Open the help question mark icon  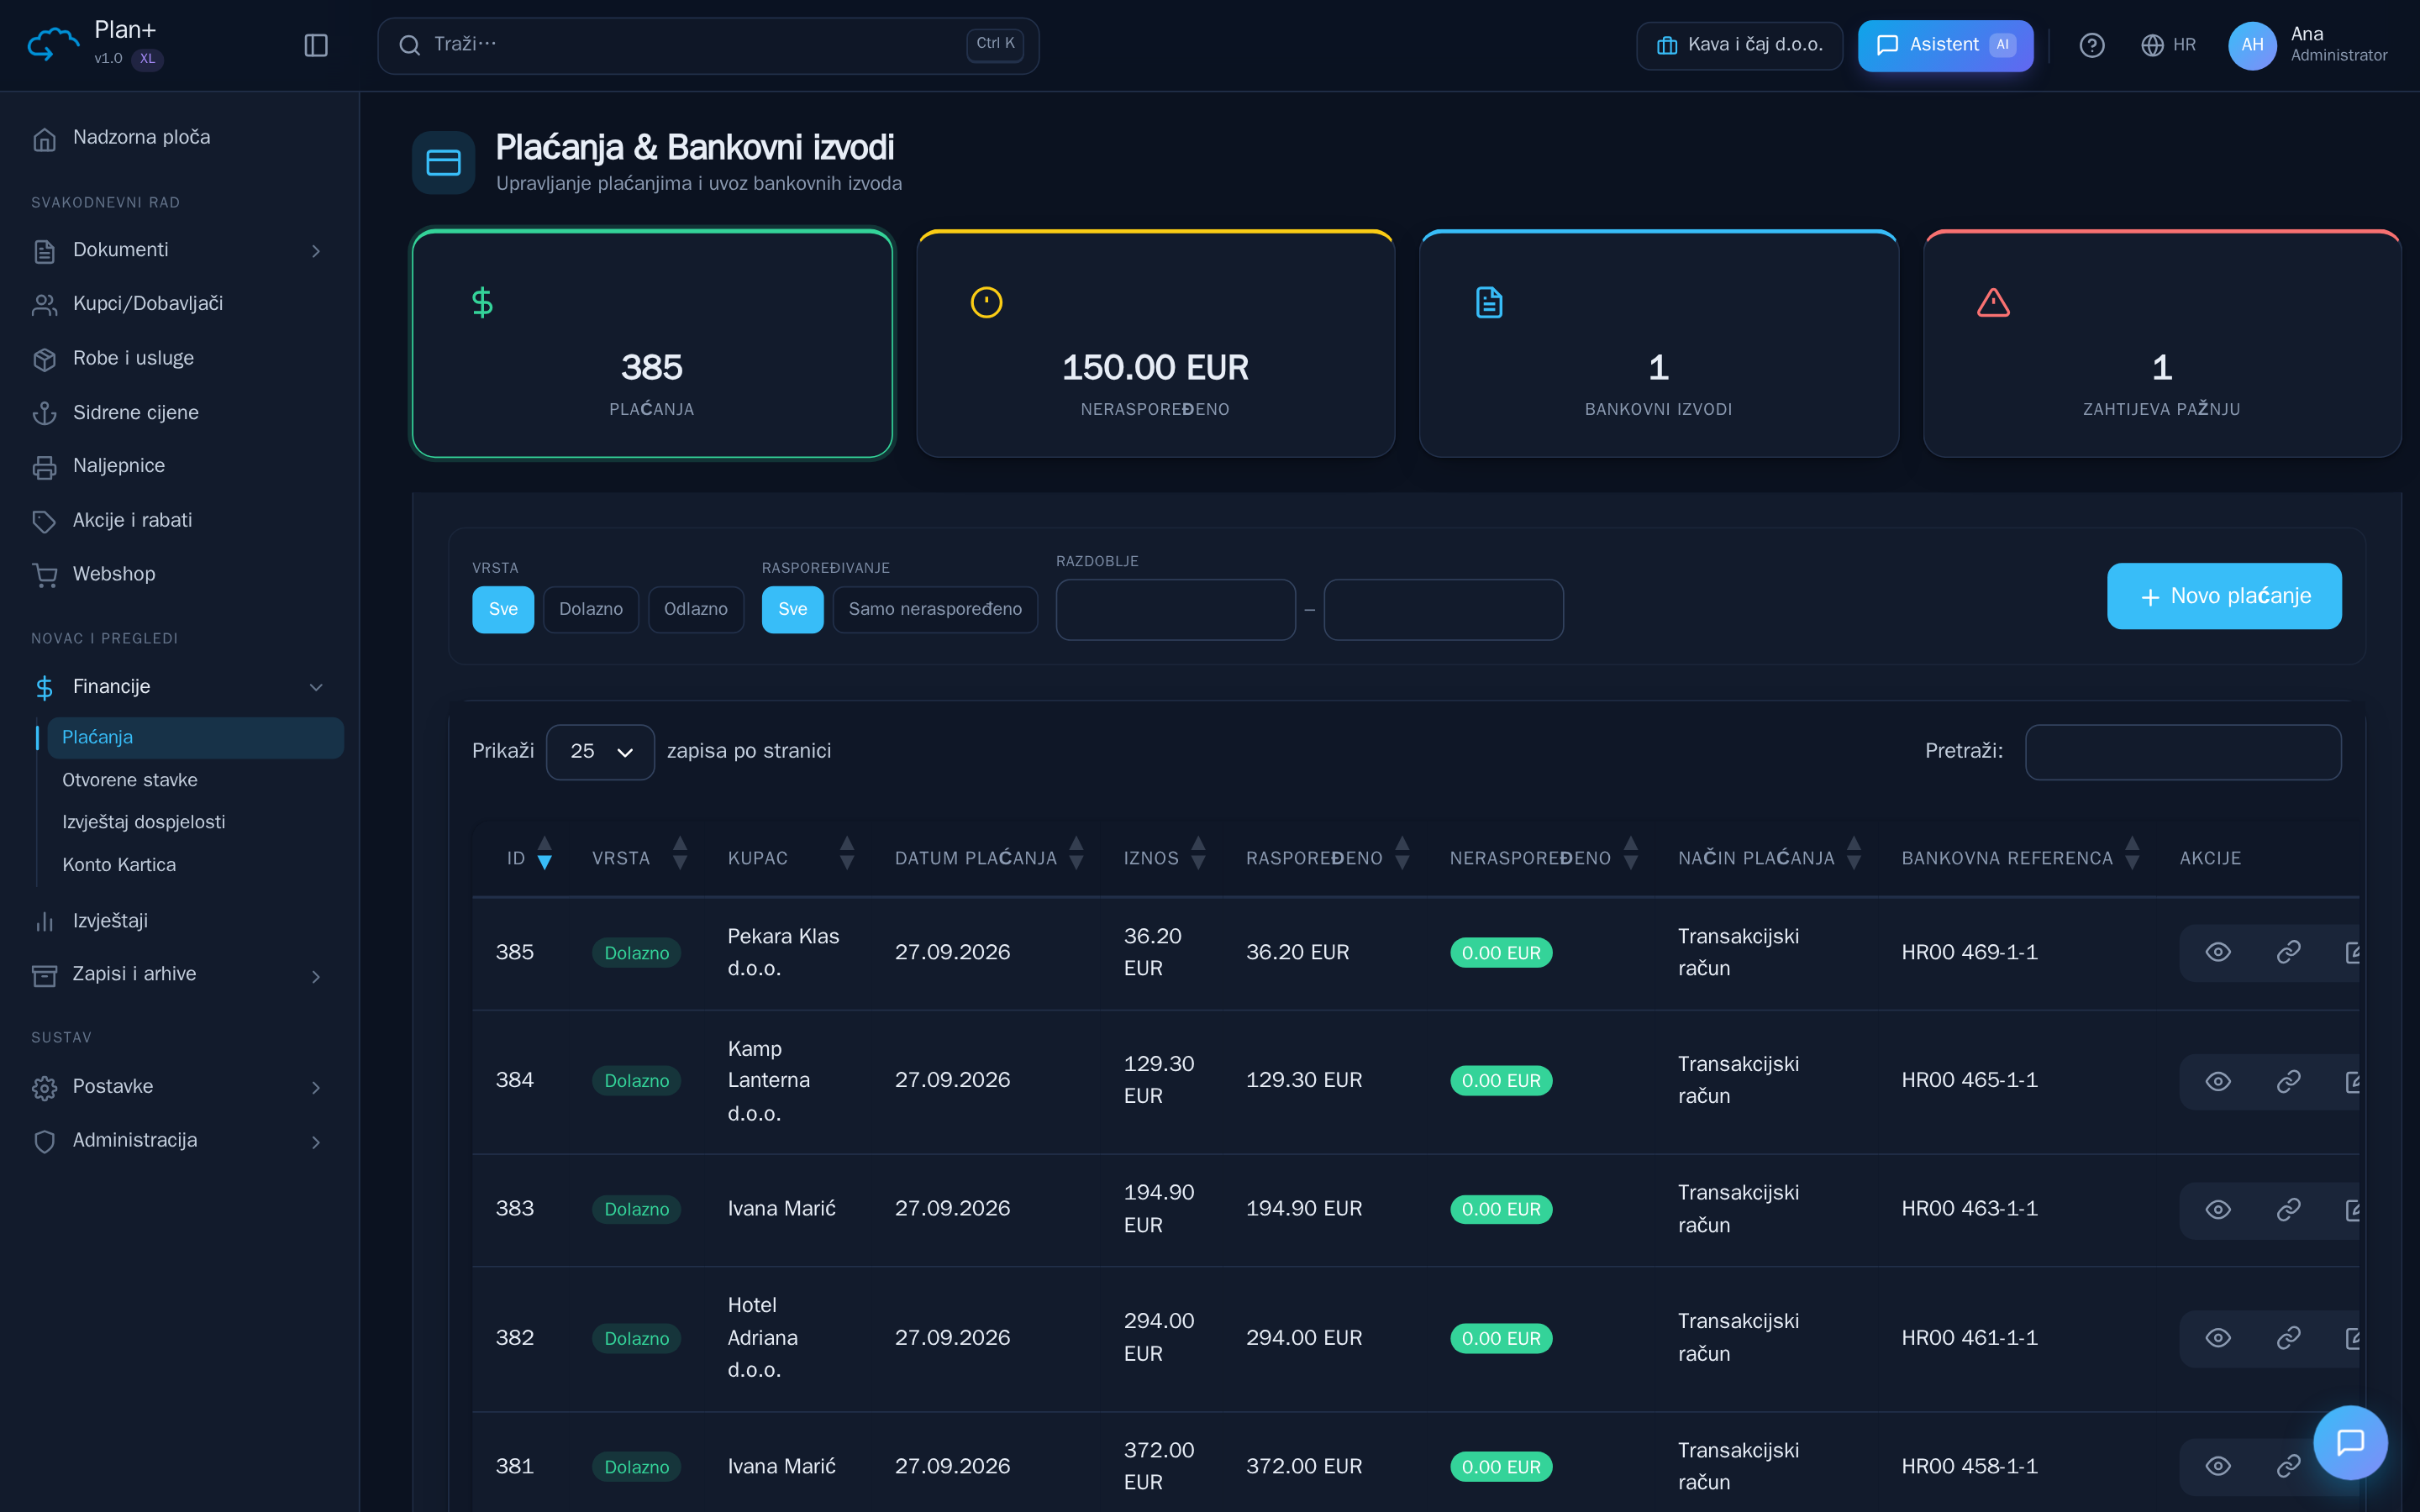point(2091,45)
